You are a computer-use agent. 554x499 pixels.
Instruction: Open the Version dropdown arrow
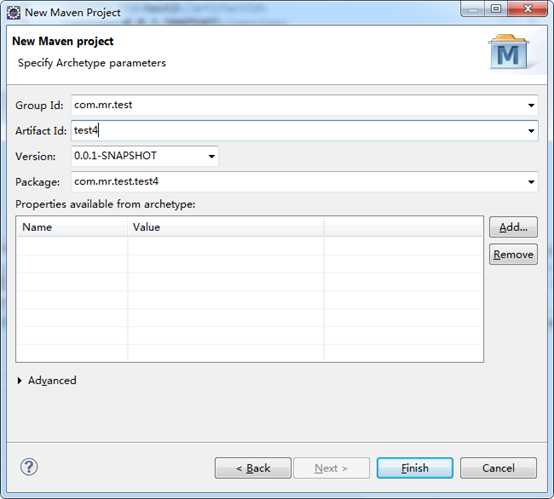point(212,156)
